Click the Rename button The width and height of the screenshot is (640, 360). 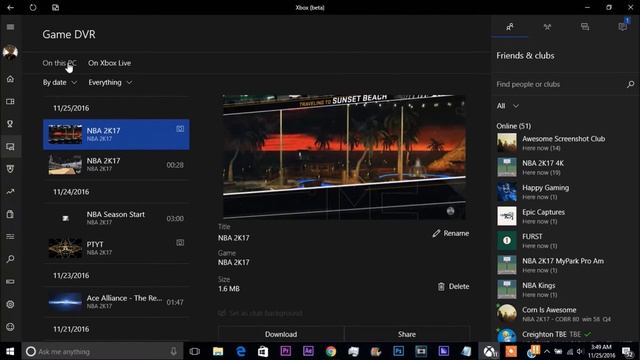(451, 233)
